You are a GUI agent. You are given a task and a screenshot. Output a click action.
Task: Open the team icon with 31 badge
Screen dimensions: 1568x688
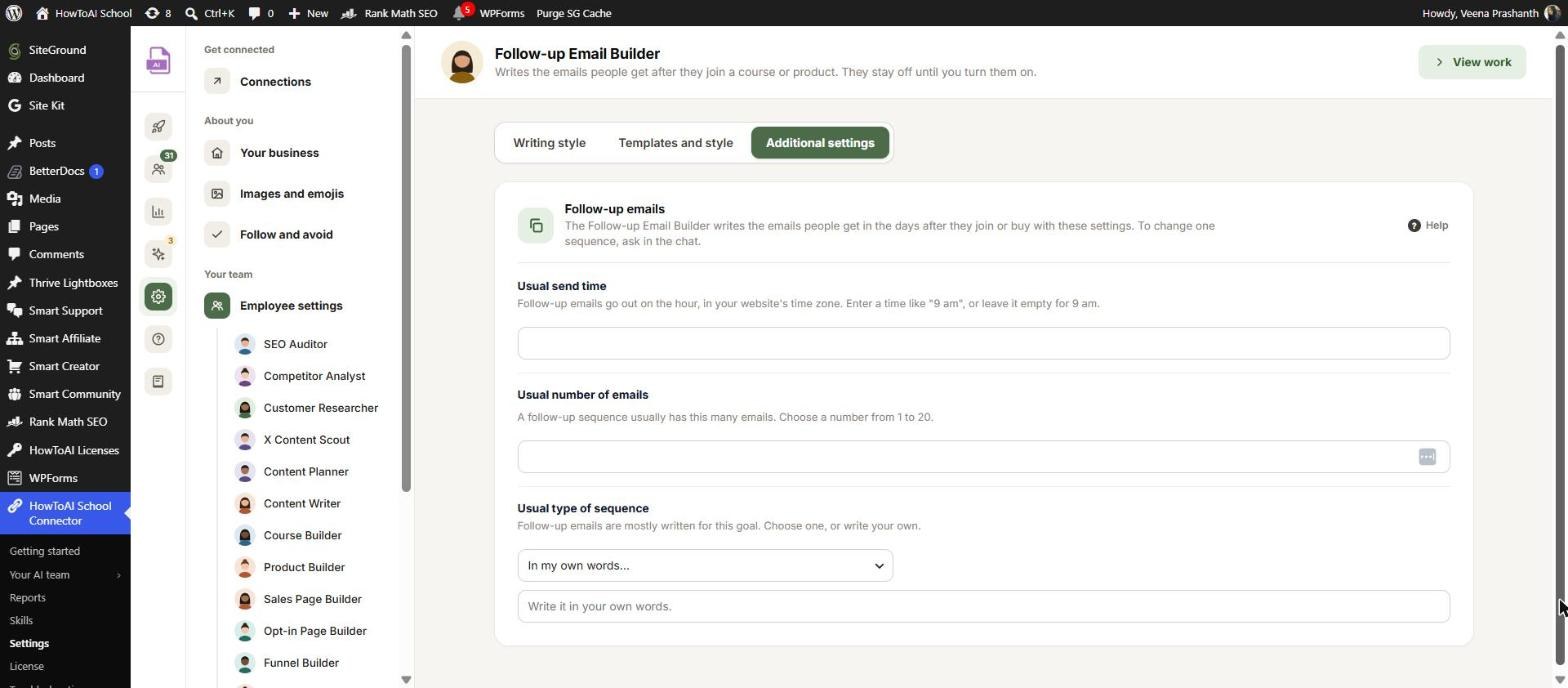point(158,169)
